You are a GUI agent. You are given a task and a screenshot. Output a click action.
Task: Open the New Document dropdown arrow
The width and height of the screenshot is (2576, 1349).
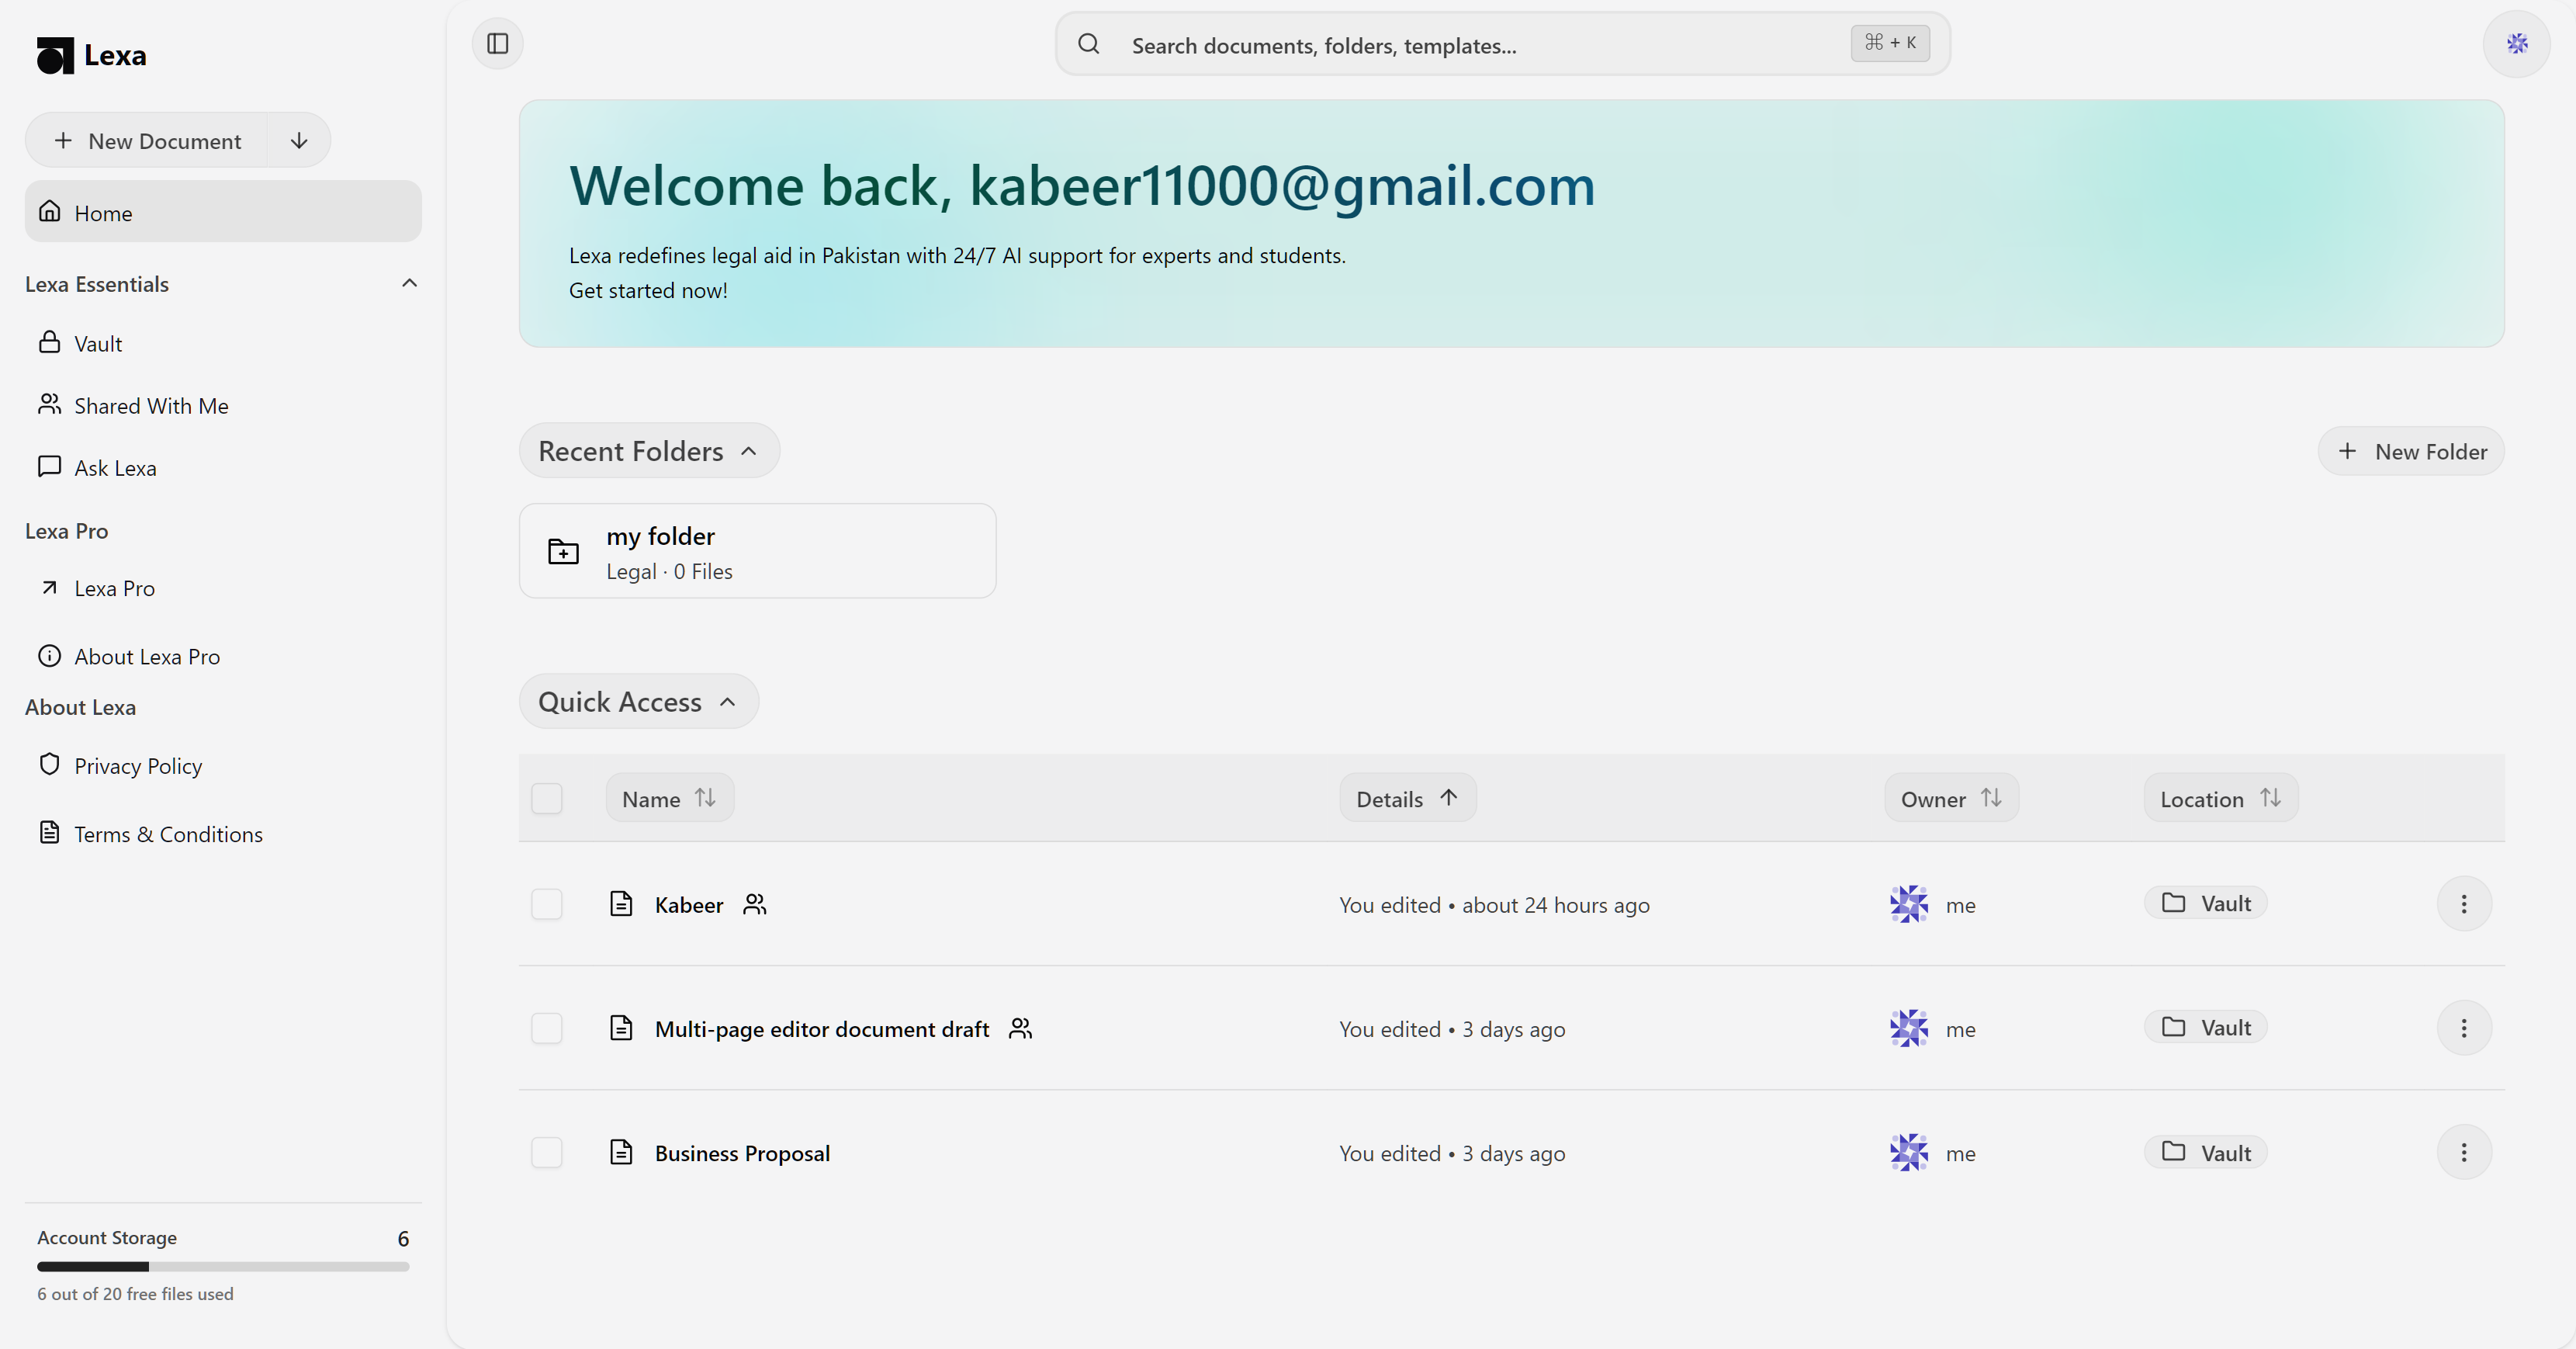[x=297, y=140]
